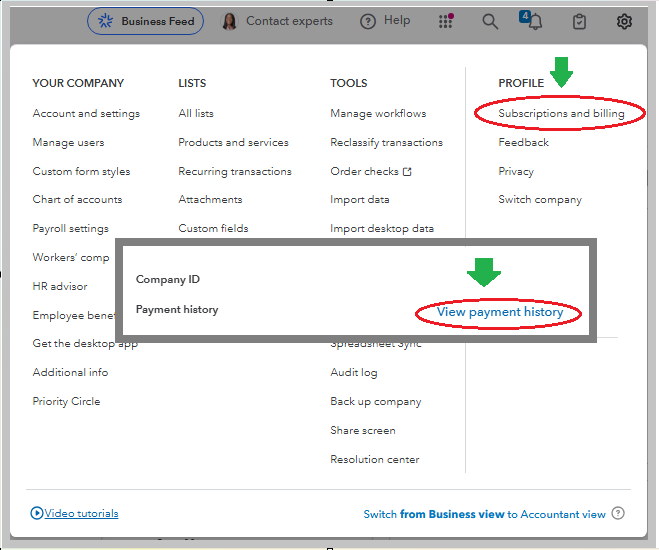Click the view switch help question icon
This screenshot has height=550, width=659.
point(618,513)
